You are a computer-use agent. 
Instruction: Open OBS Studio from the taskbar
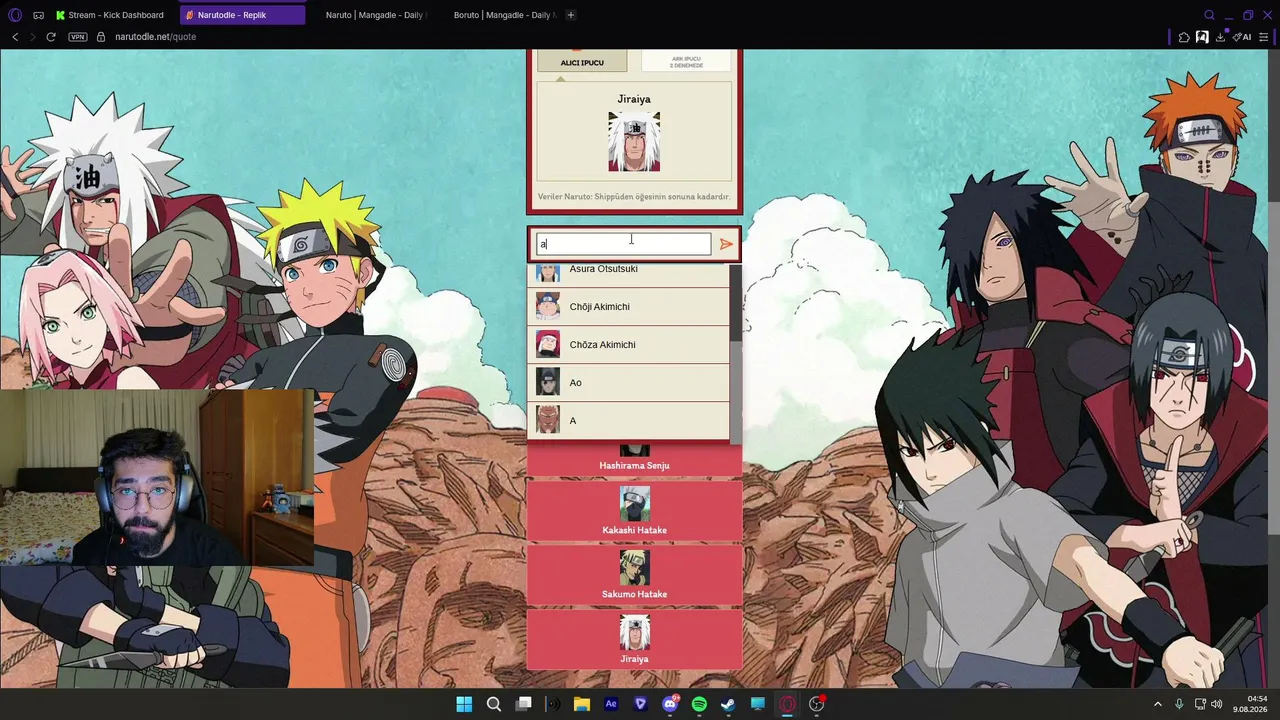pos(817,704)
